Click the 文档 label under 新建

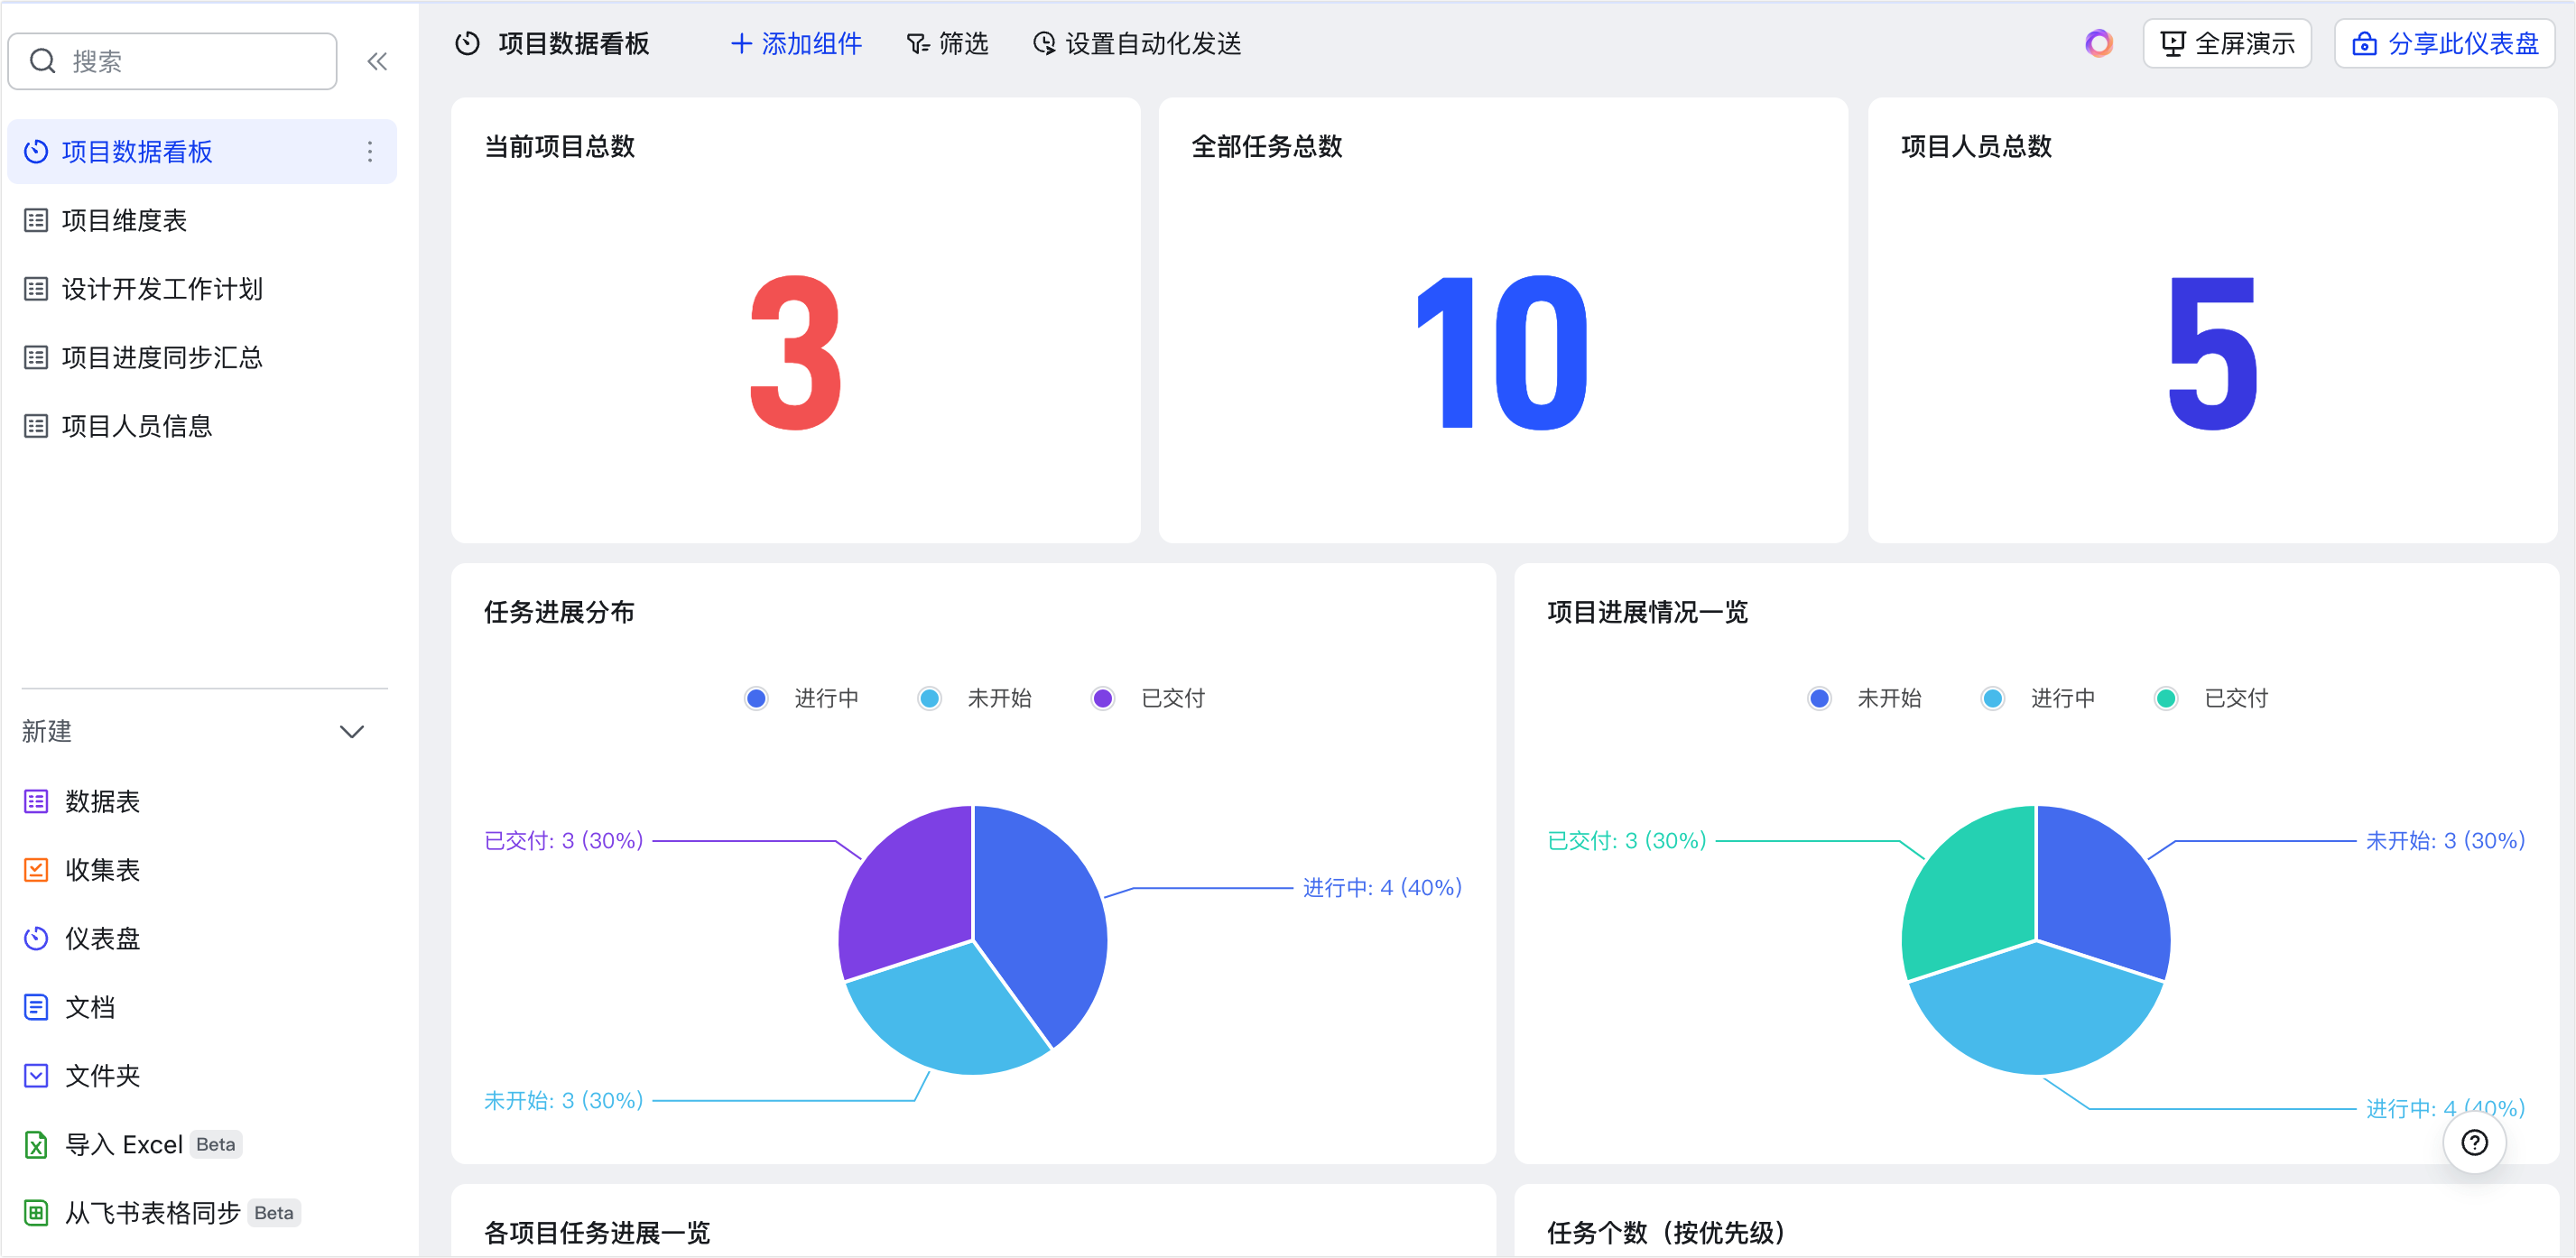[x=90, y=1007]
